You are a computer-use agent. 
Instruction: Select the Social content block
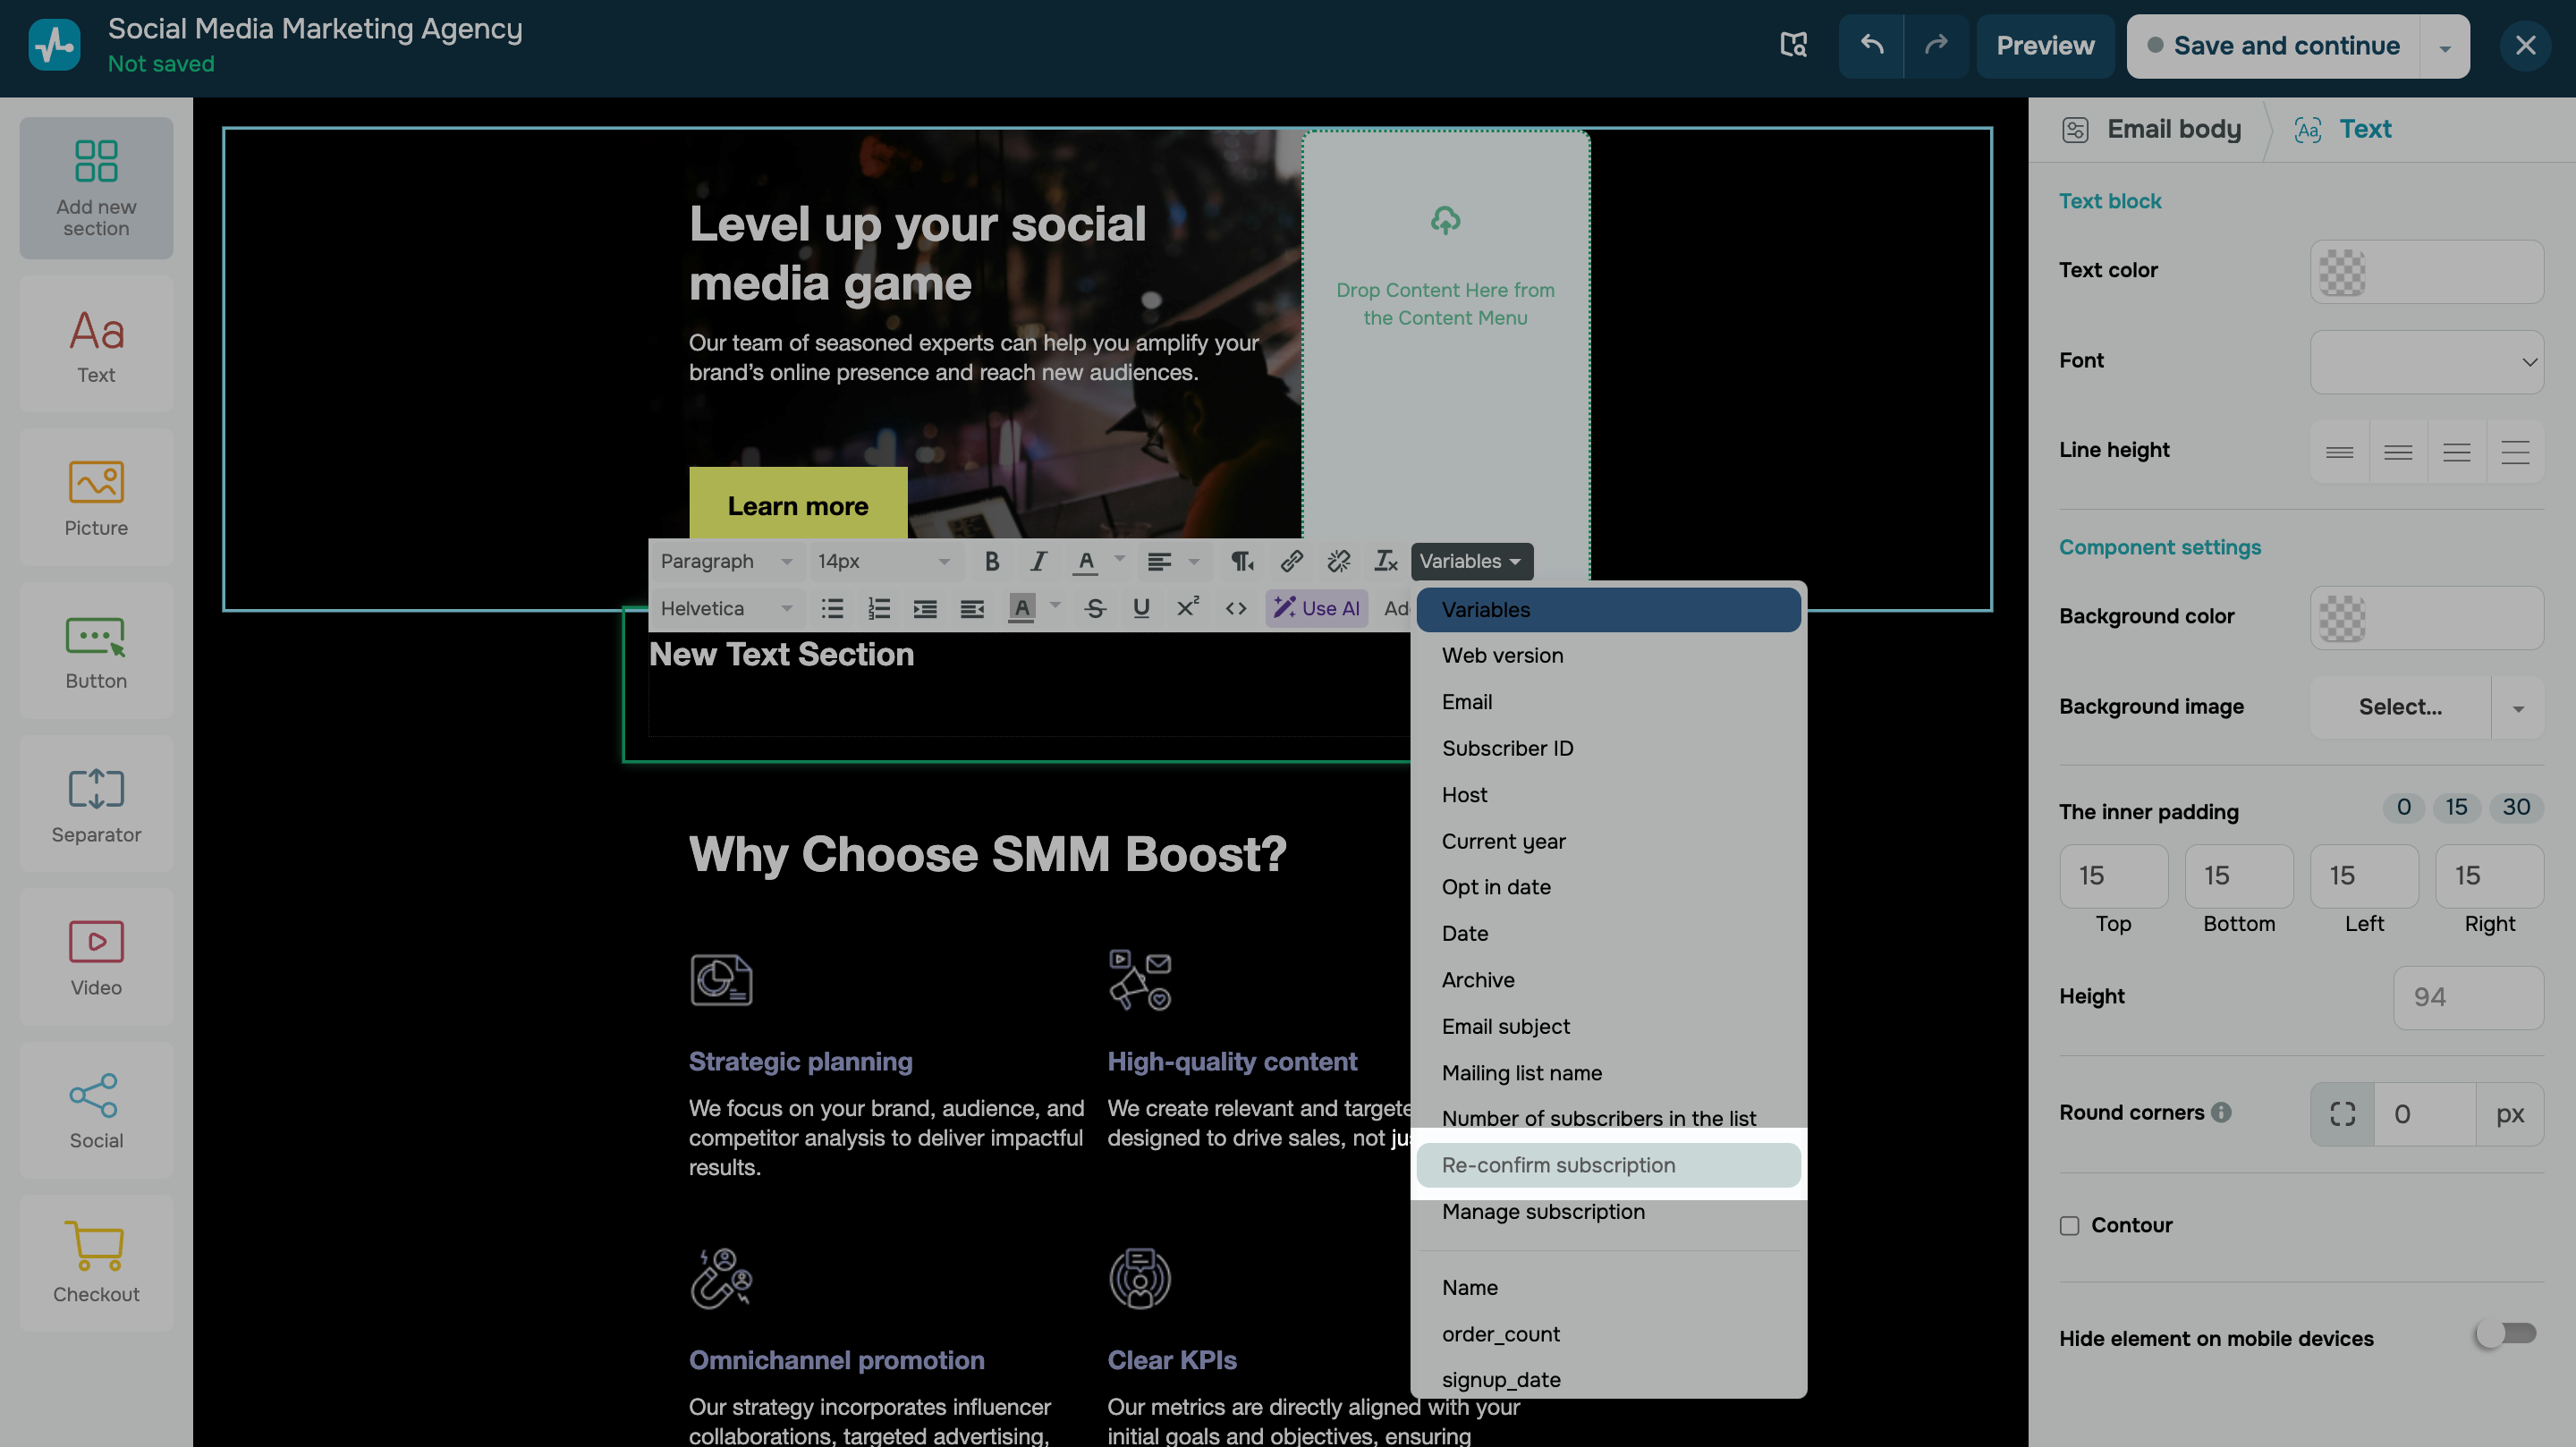tap(96, 1111)
